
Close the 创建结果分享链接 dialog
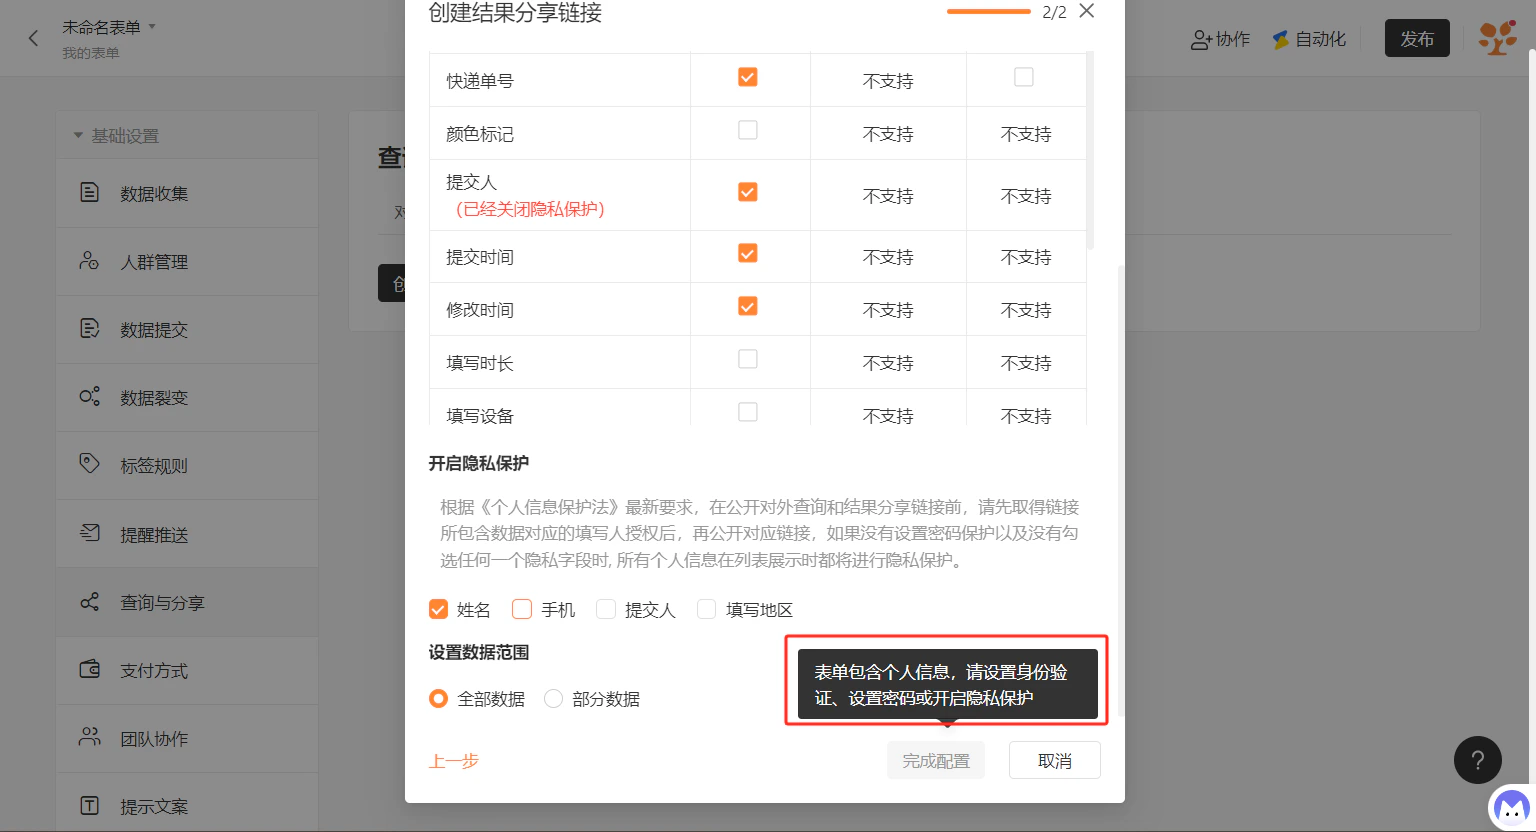coord(1087,11)
